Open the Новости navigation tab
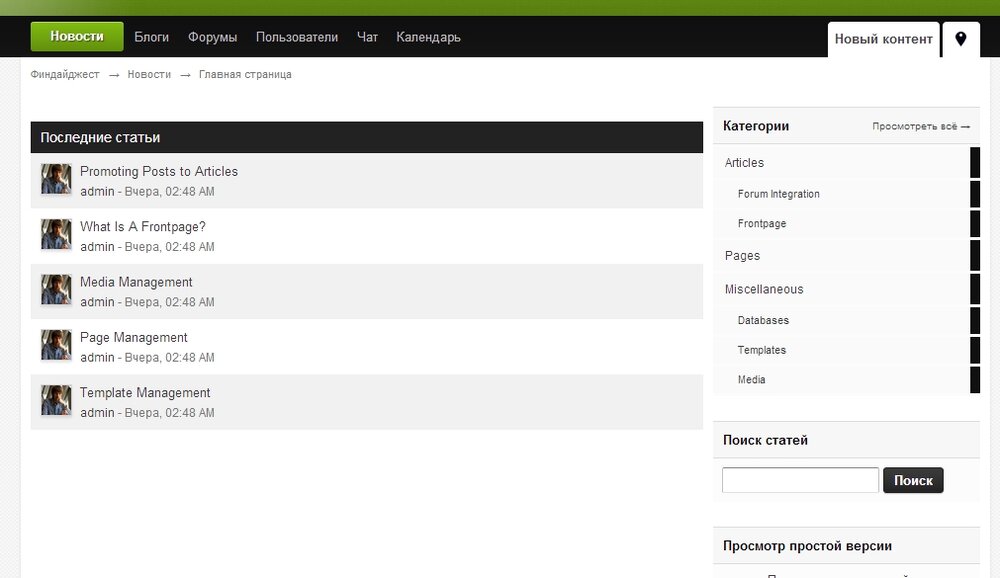The image size is (1000, 578). (77, 37)
